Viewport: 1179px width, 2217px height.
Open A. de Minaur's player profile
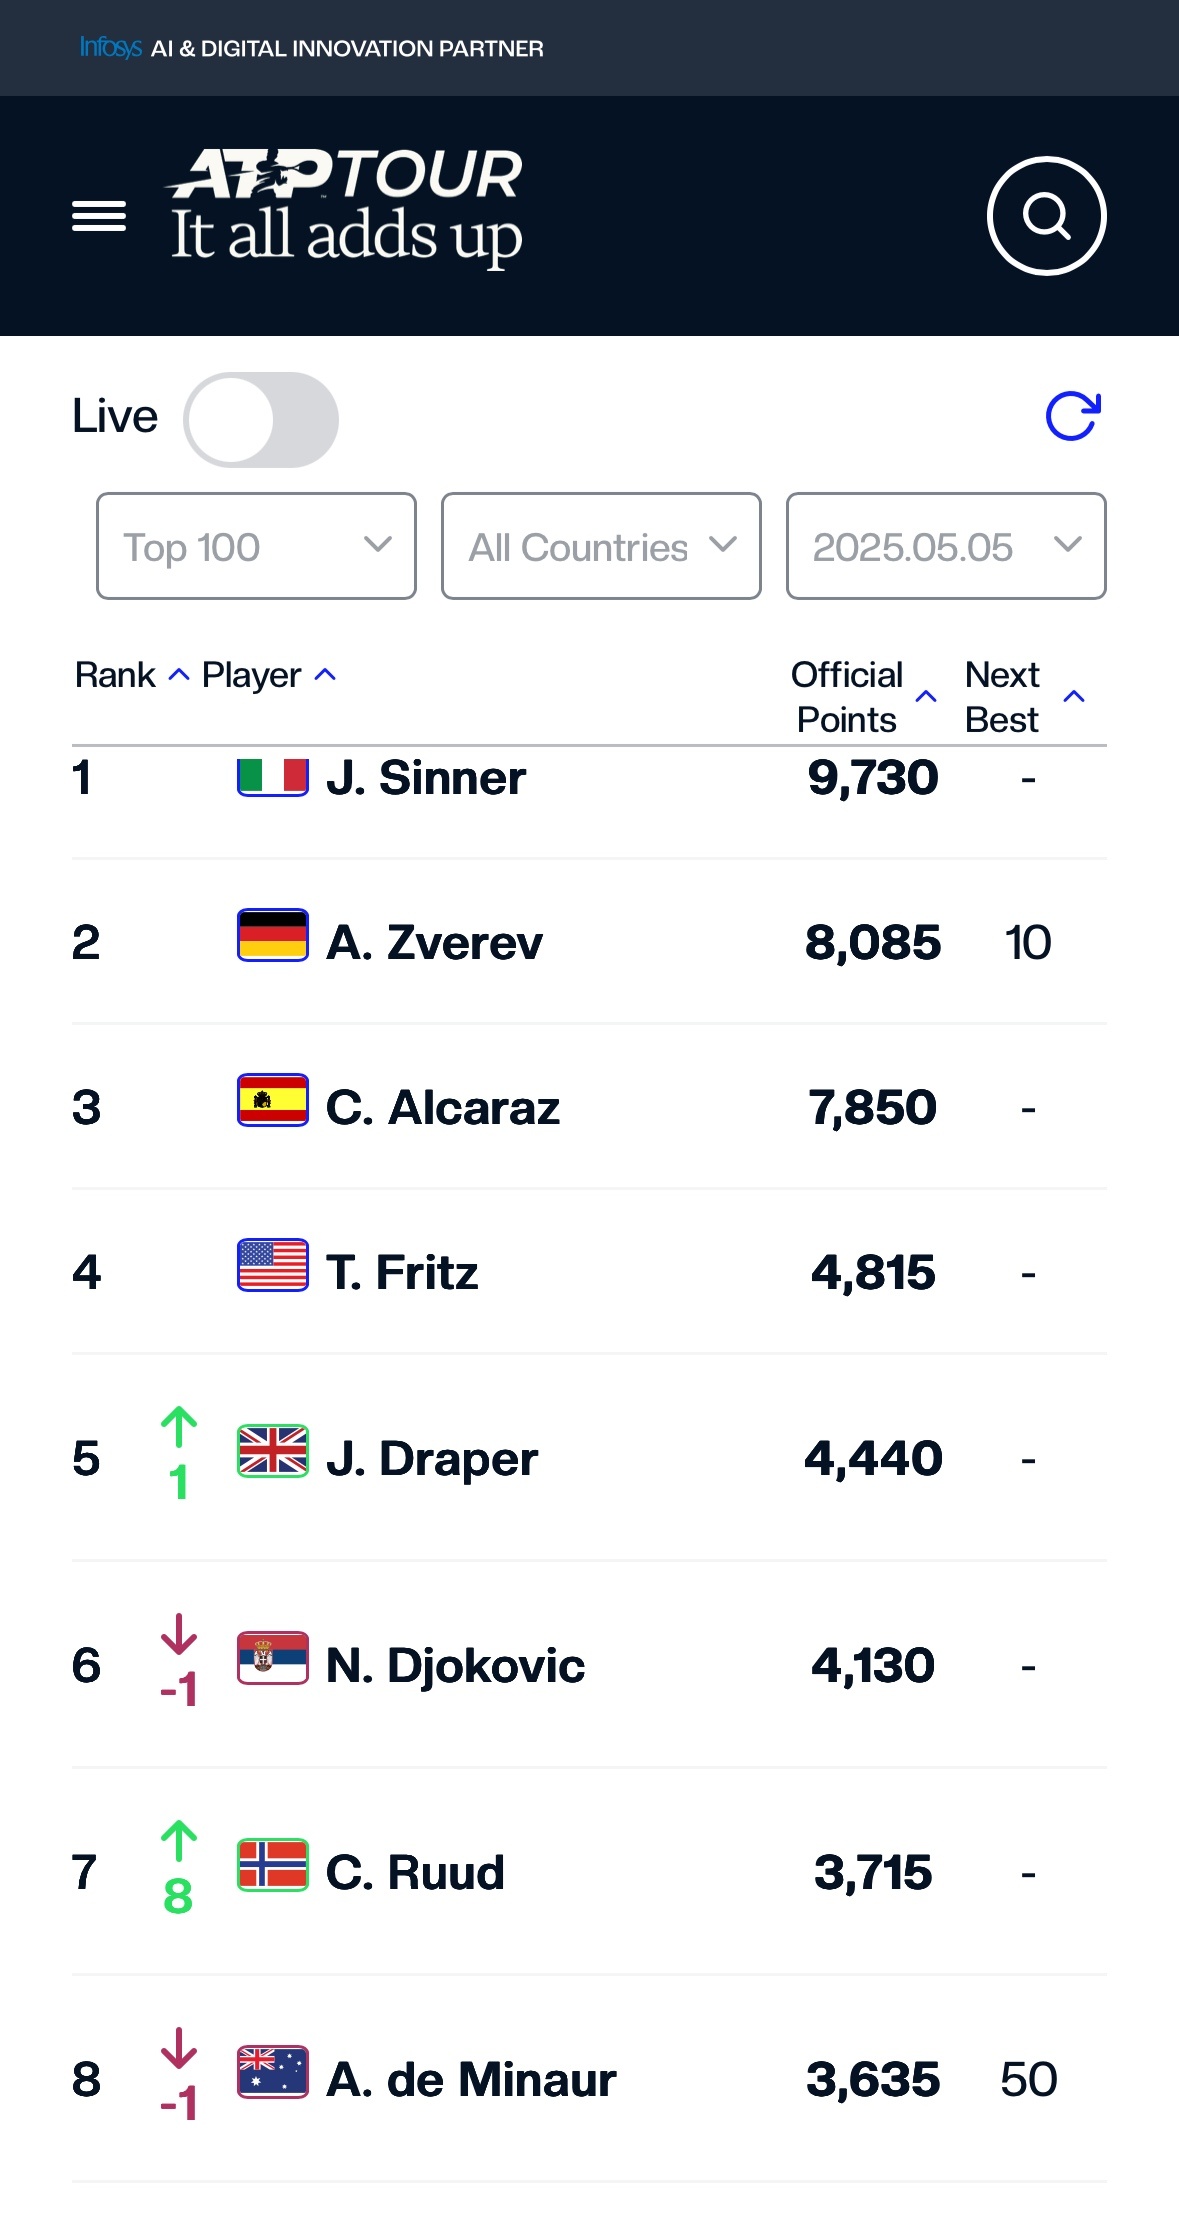click(471, 2079)
